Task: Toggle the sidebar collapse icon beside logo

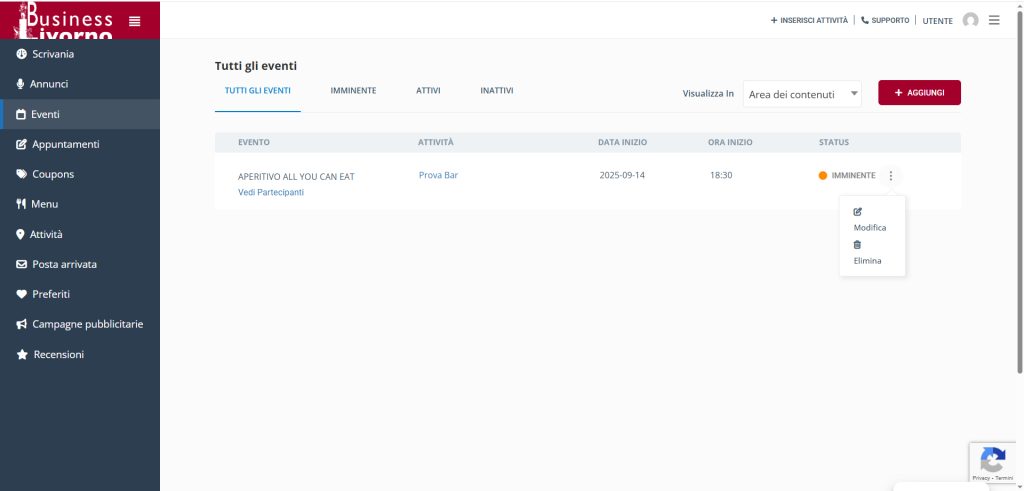Action: [x=135, y=21]
